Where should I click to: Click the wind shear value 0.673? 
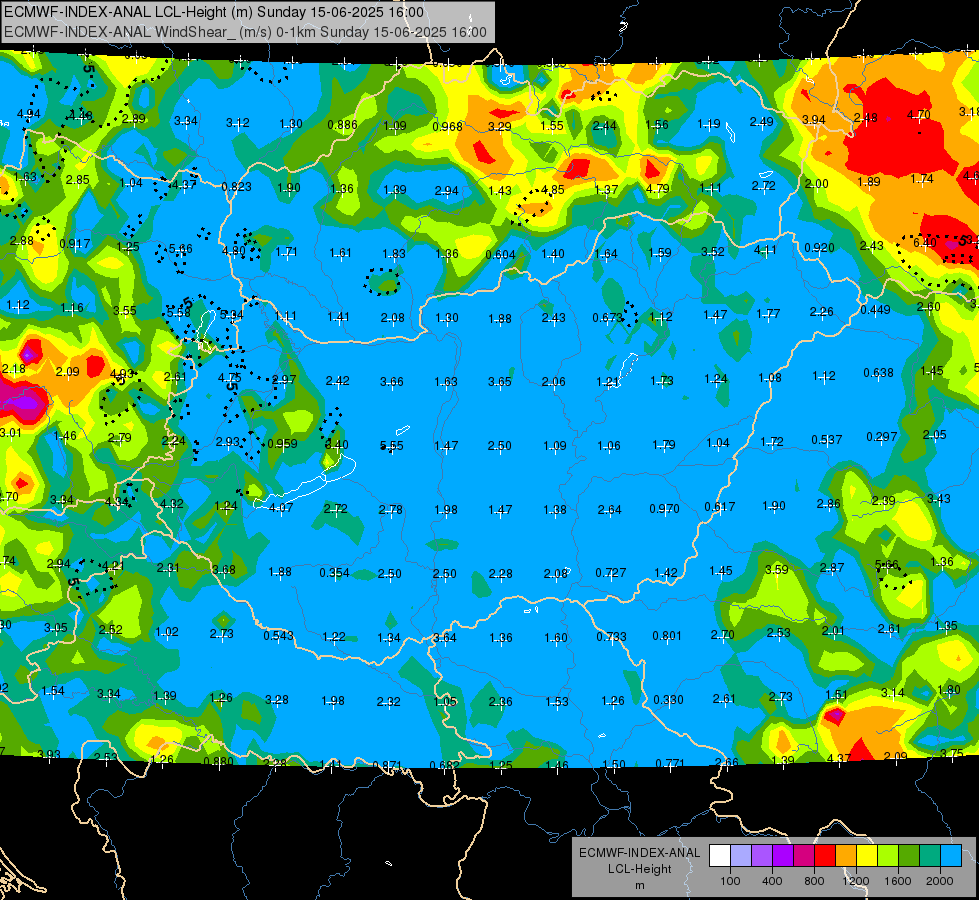[x=608, y=317]
